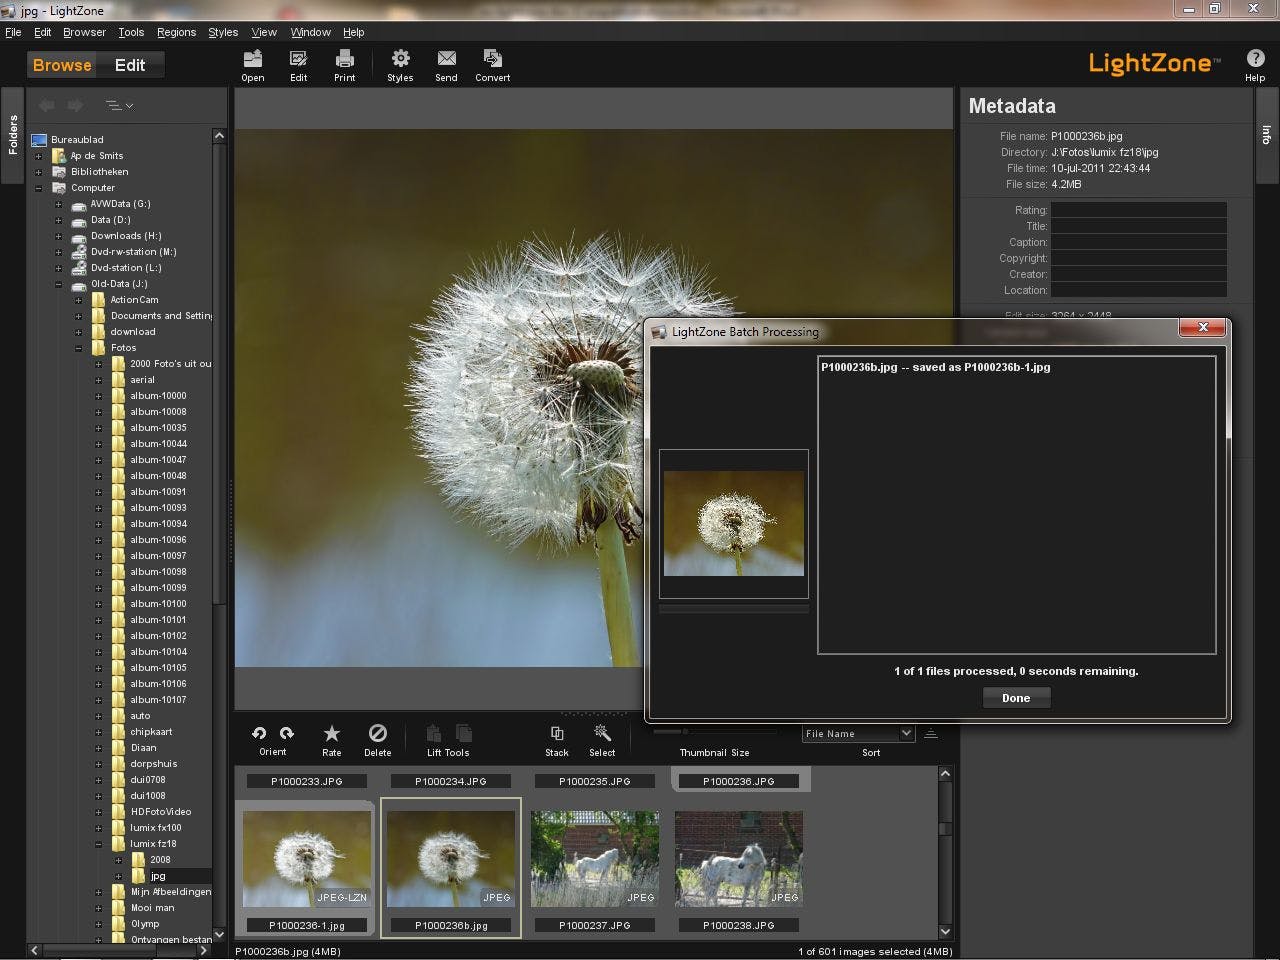This screenshot has height=960, width=1280.
Task: Click the Open toolbar icon
Action: coord(253,59)
